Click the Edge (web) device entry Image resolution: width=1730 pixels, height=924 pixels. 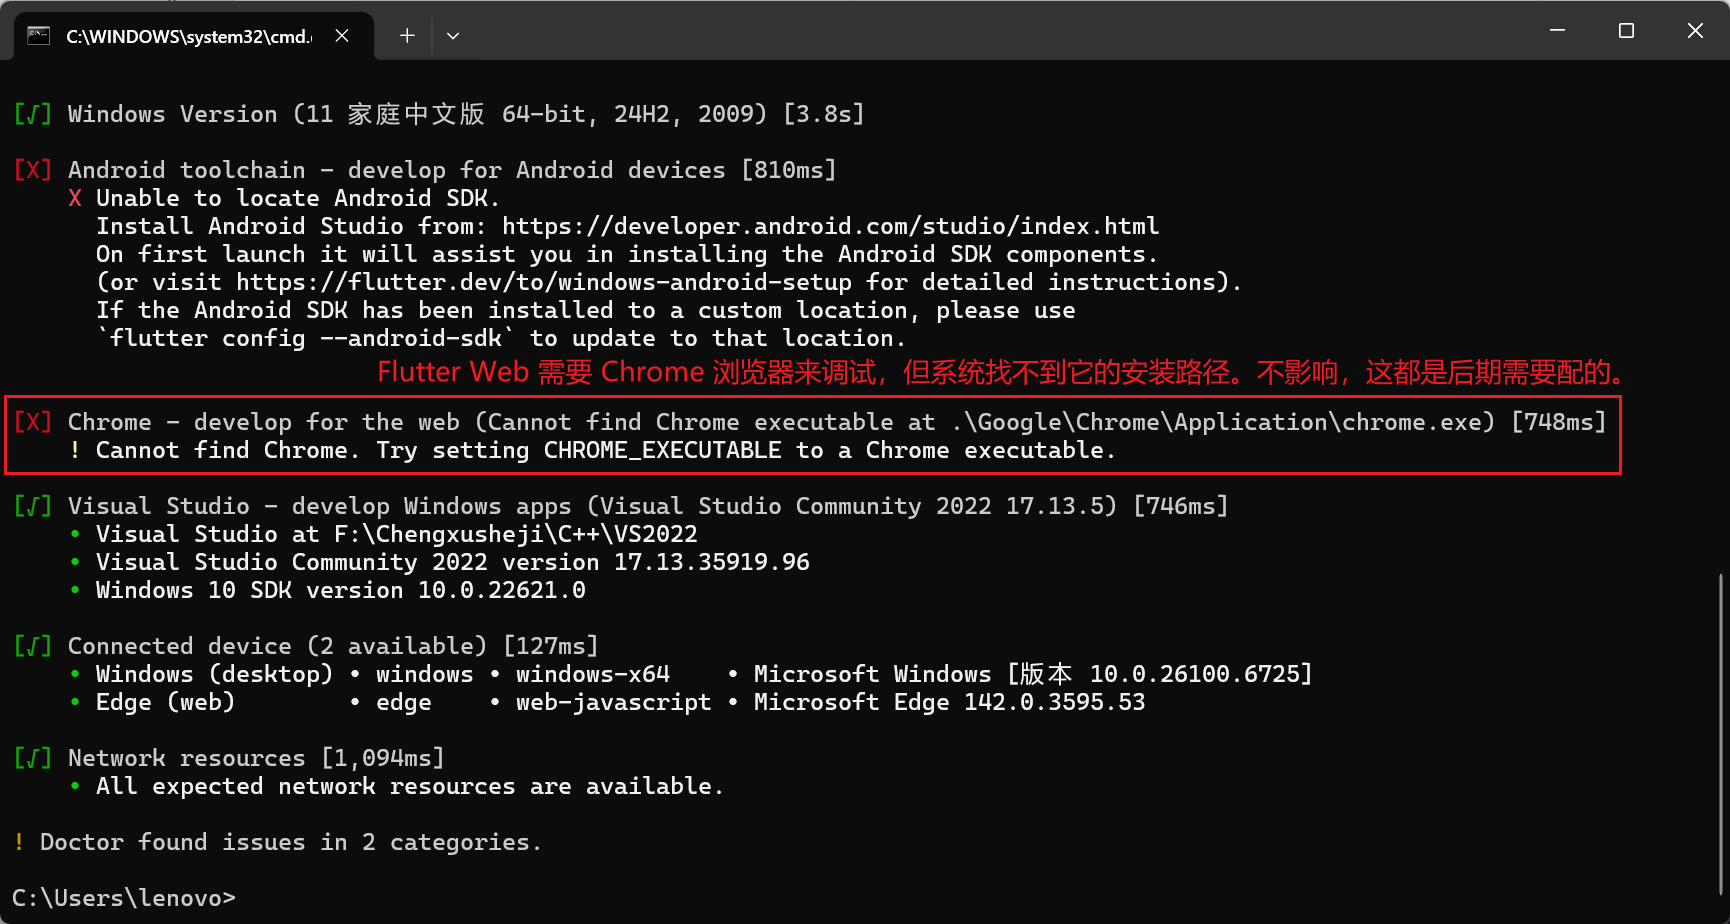[163, 701]
